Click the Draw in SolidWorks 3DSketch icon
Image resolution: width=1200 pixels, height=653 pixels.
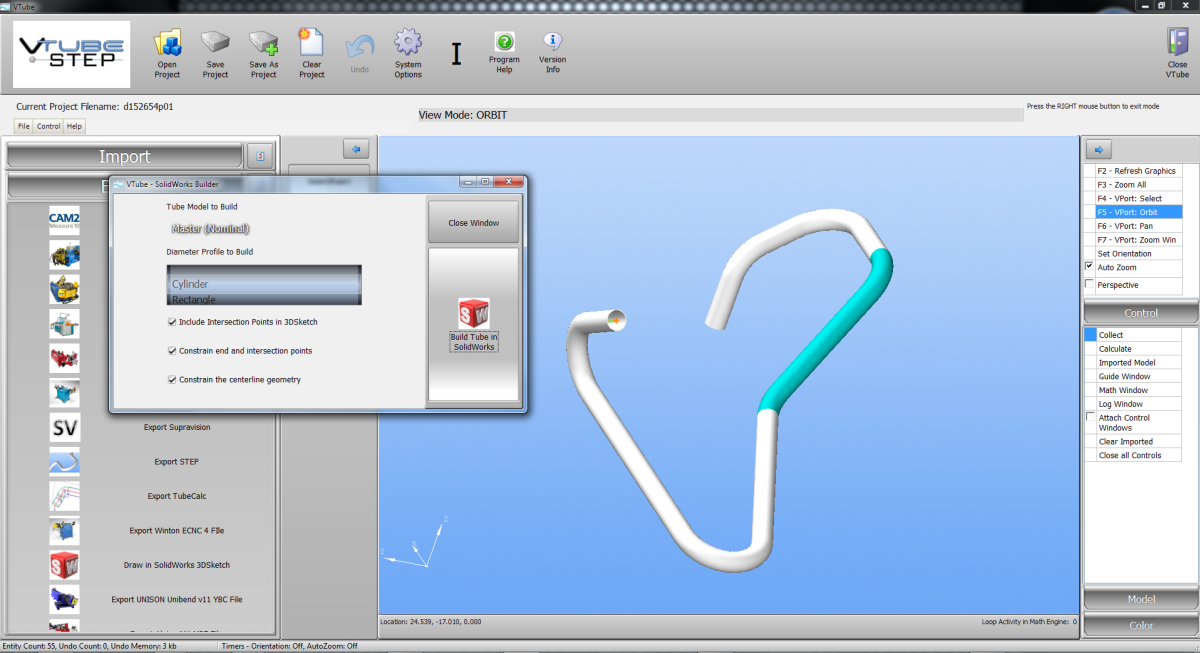pyautogui.click(x=65, y=565)
